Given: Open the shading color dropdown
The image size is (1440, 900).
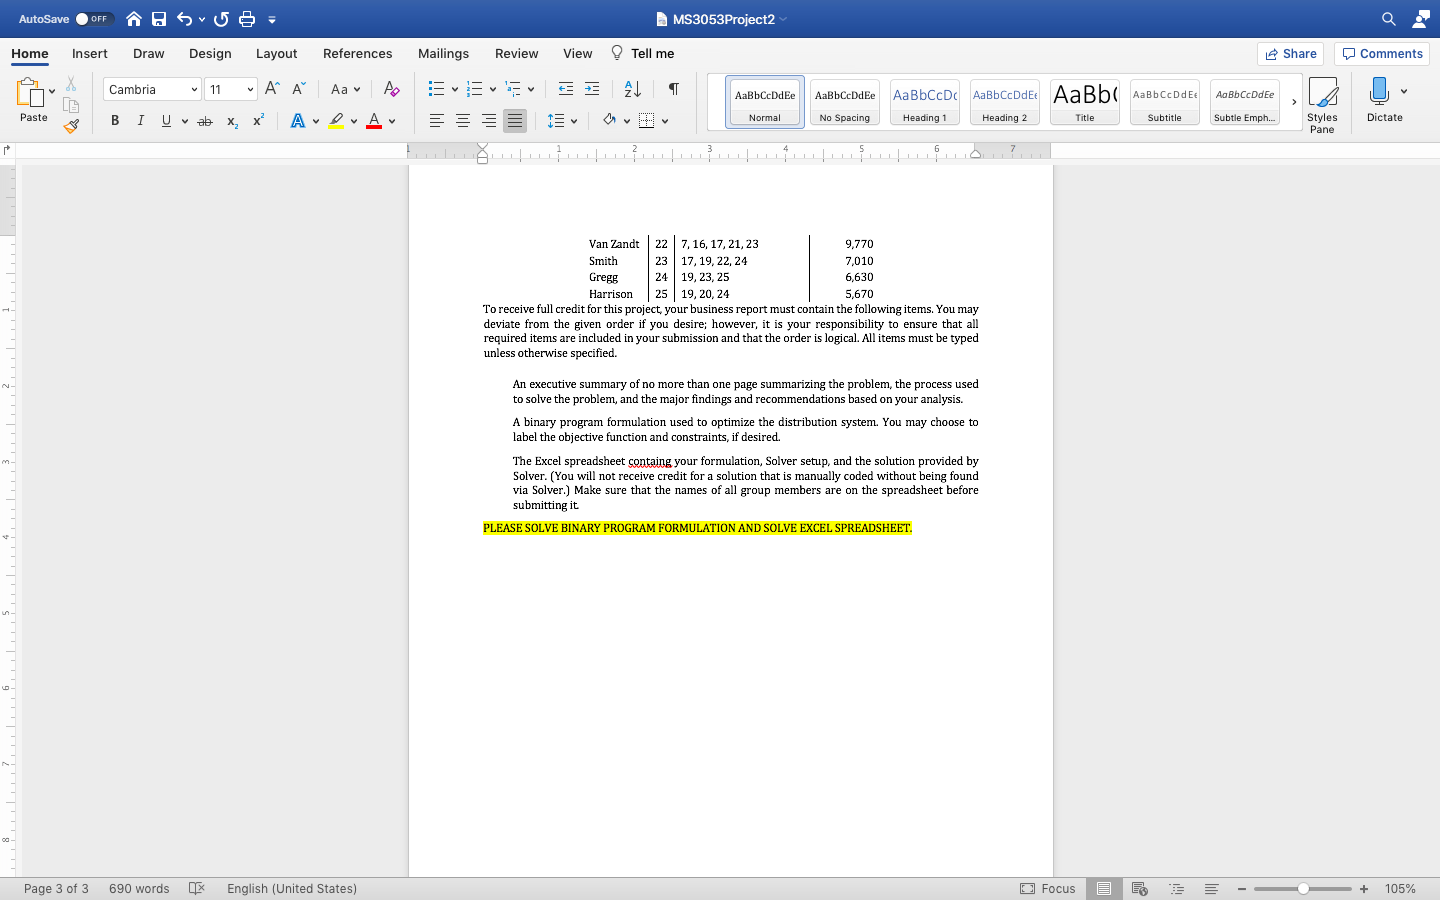Looking at the screenshot, I should (x=627, y=121).
